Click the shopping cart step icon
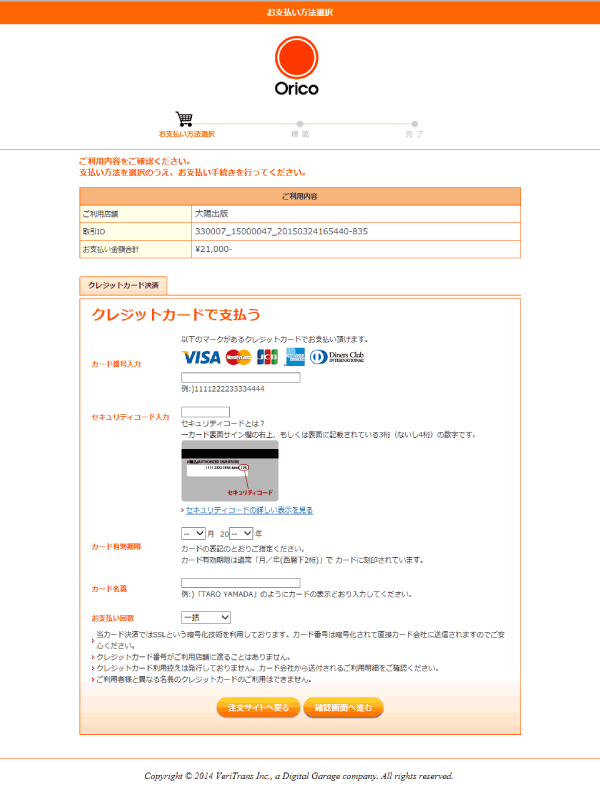This screenshot has height=790, width=600. (184, 119)
